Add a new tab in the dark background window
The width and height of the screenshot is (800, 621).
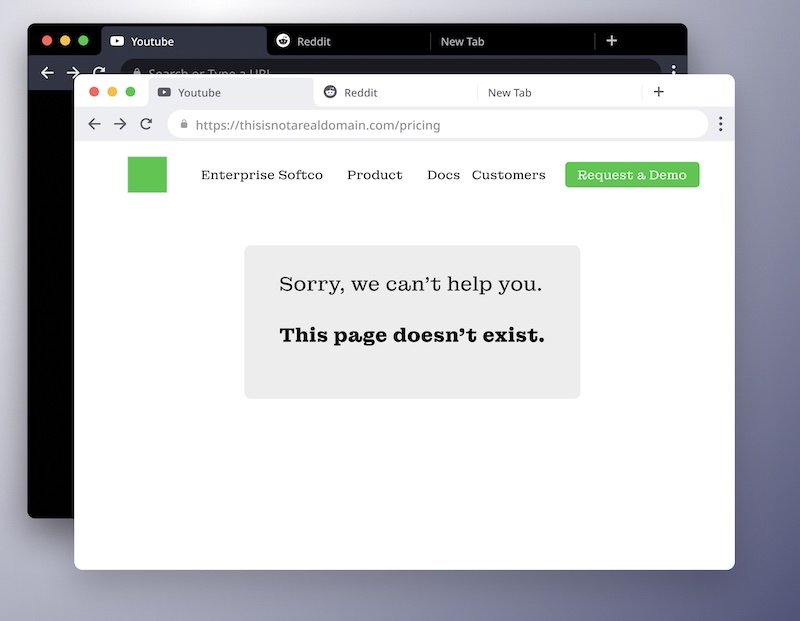611,41
